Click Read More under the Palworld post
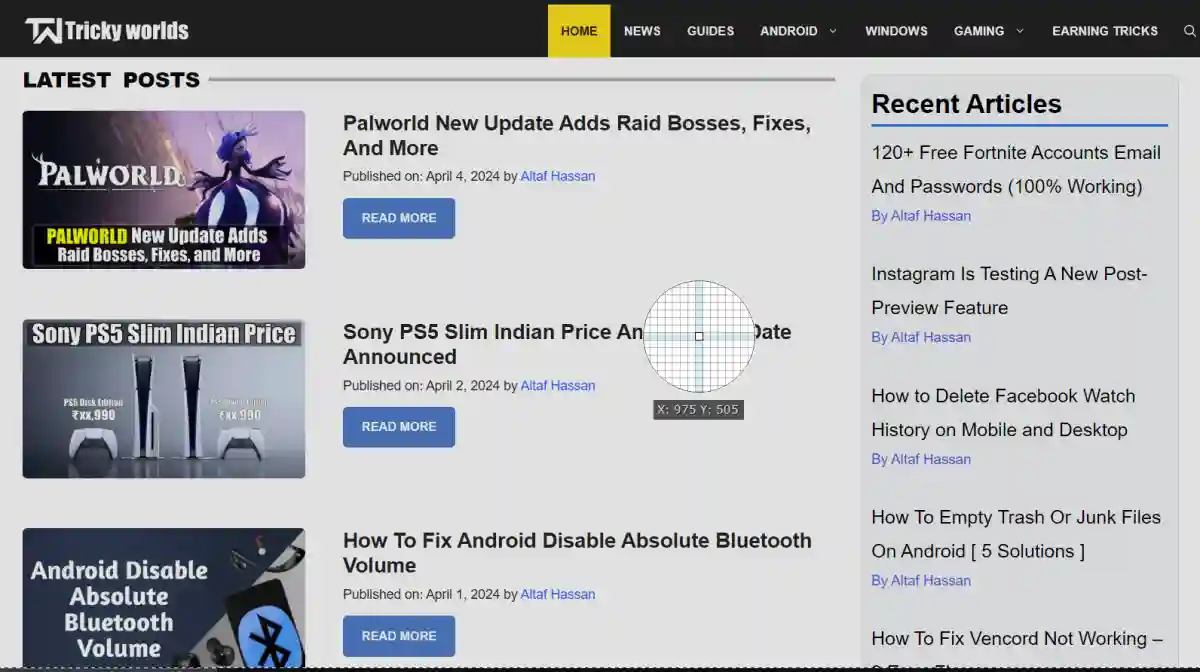 [x=399, y=218]
